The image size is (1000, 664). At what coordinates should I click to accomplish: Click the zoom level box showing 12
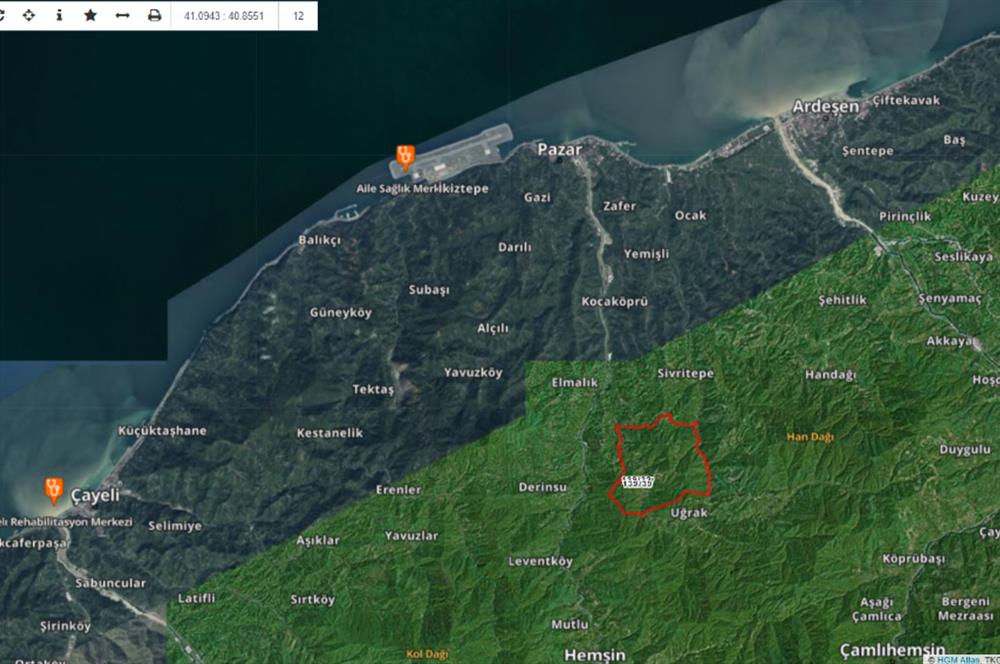tap(298, 16)
